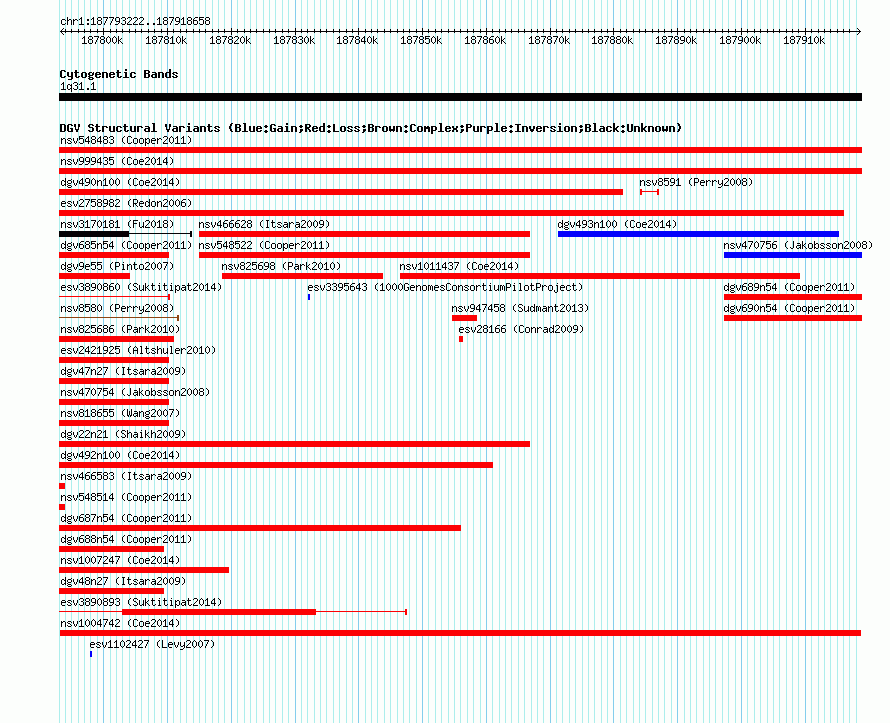Click the tiny red esv28166 marker
The height and width of the screenshot is (723, 890).
coord(461,339)
